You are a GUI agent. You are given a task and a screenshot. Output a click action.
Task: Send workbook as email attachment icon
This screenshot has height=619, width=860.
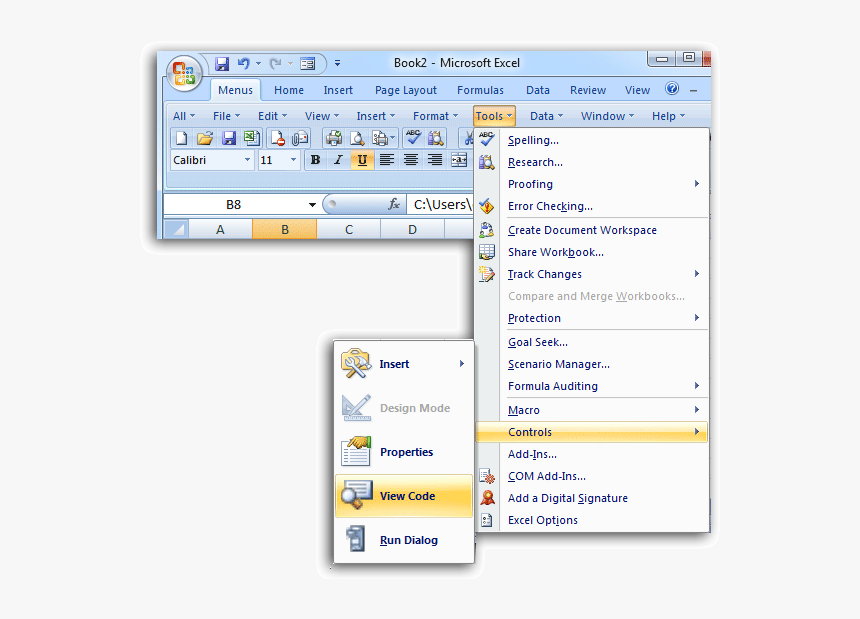point(300,138)
